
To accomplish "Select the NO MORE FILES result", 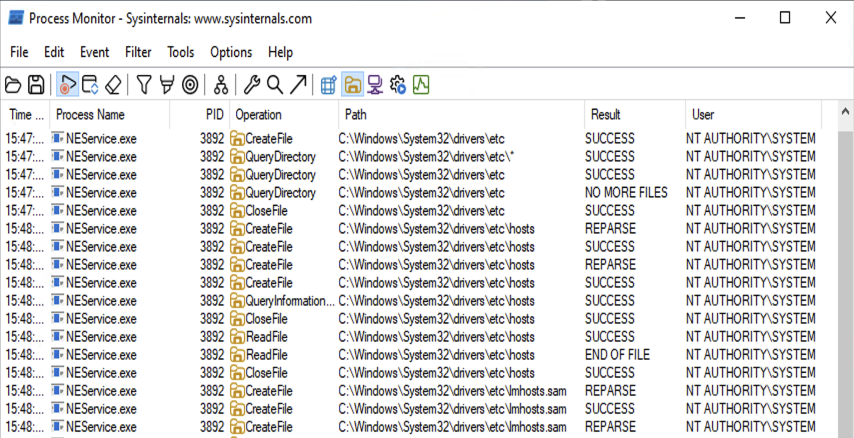I will pos(626,193).
